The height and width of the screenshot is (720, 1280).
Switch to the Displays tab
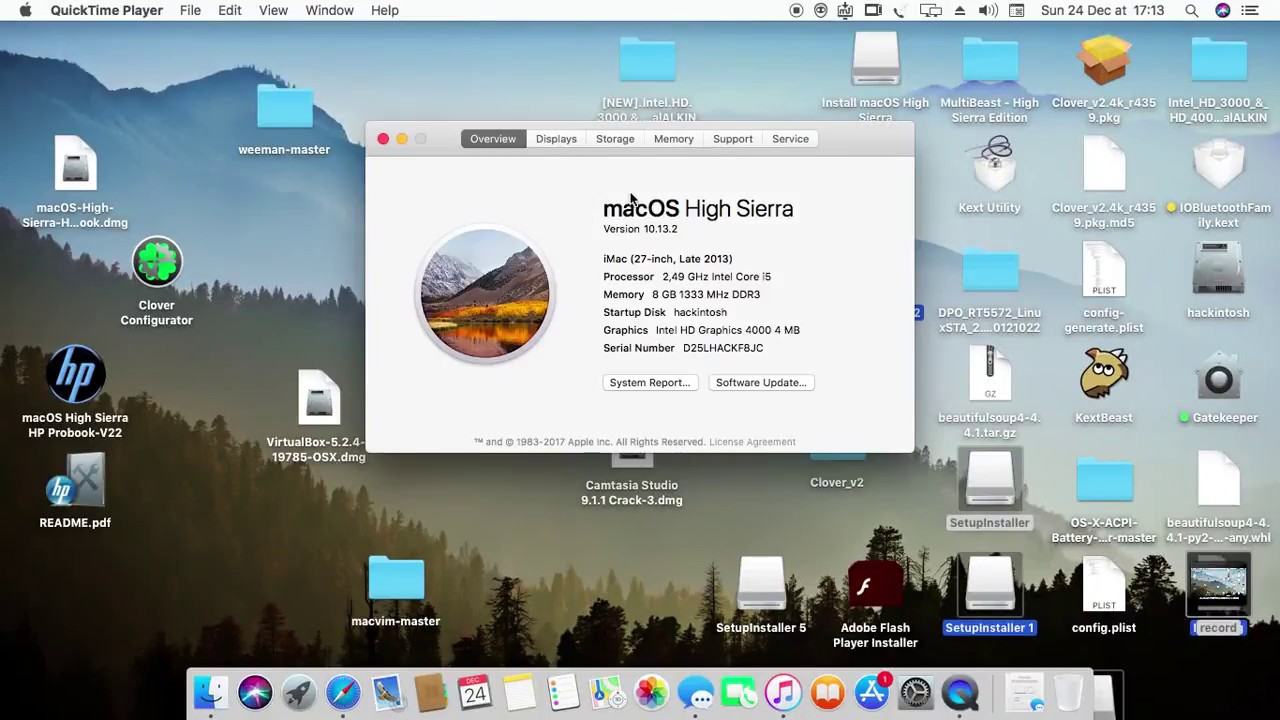tap(556, 139)
